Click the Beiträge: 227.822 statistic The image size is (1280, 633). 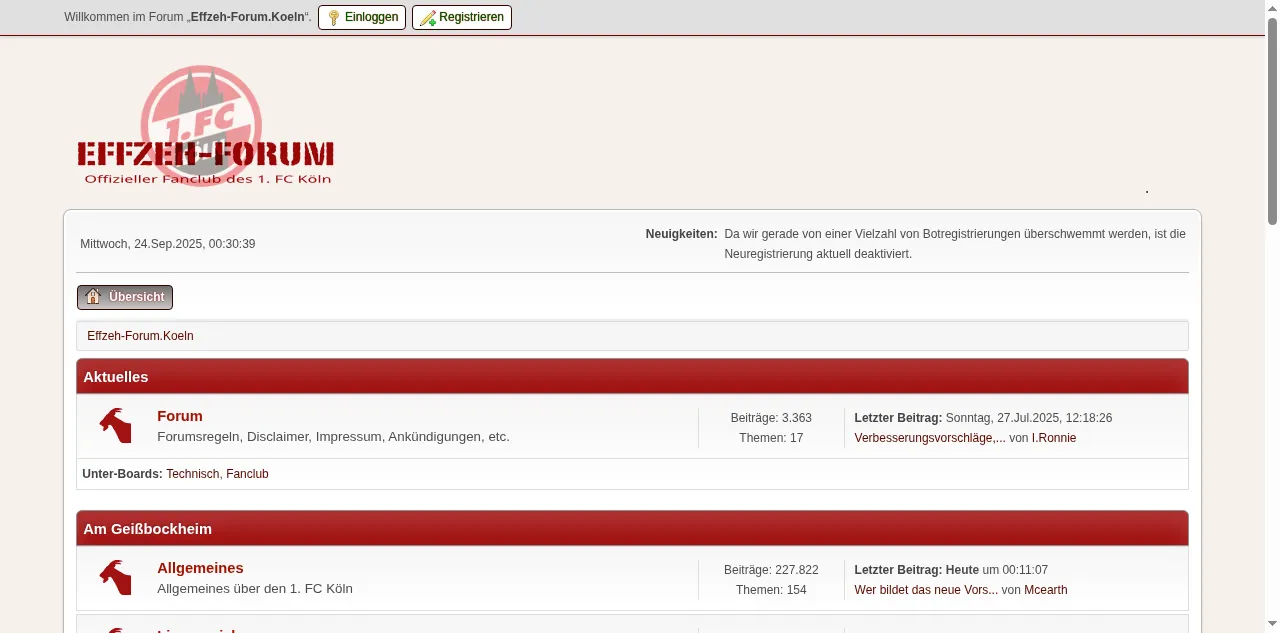pyautogui.click(x=771, y=570)
